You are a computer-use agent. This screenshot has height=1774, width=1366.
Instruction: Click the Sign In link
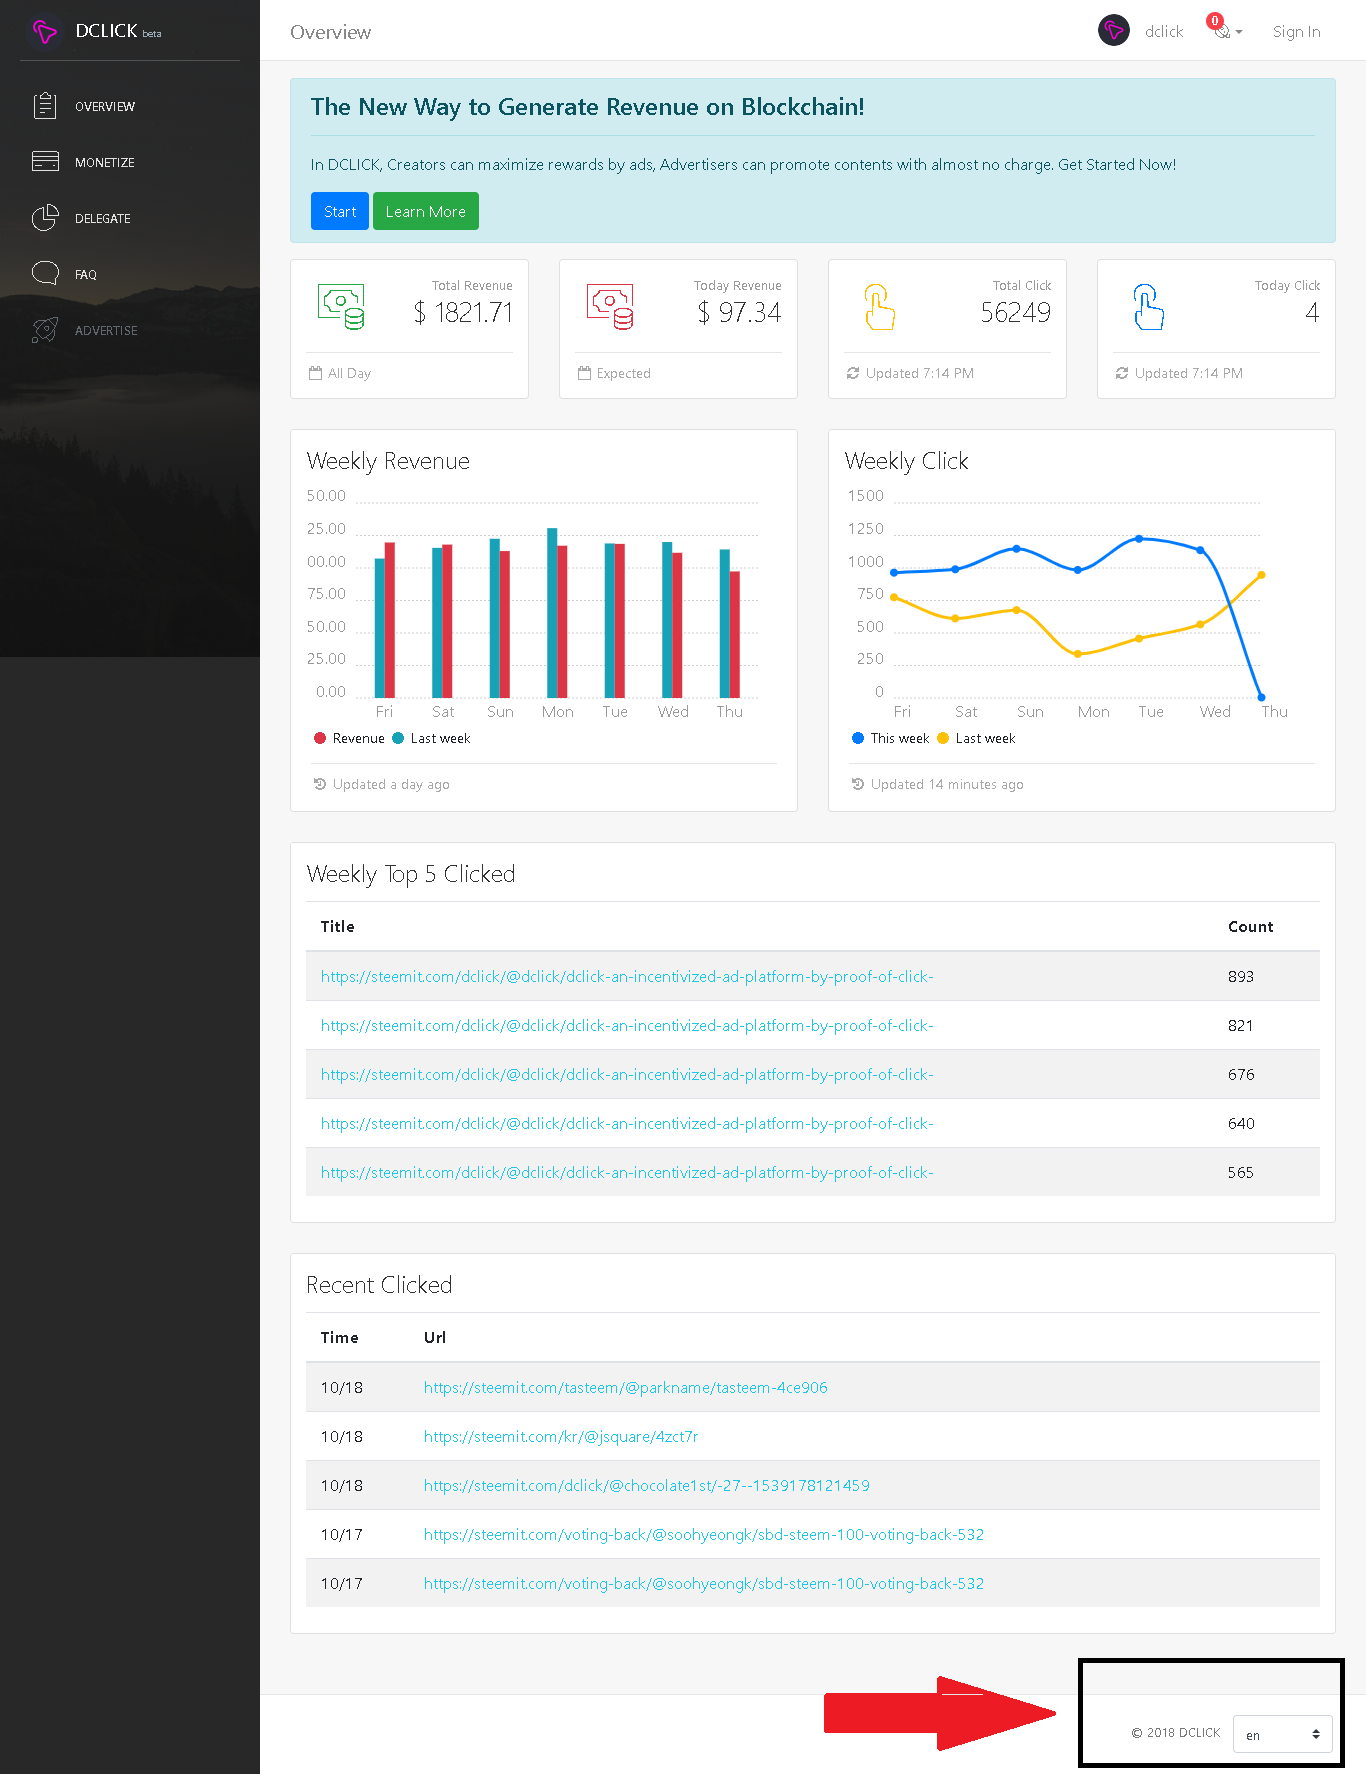(1296, 31)
